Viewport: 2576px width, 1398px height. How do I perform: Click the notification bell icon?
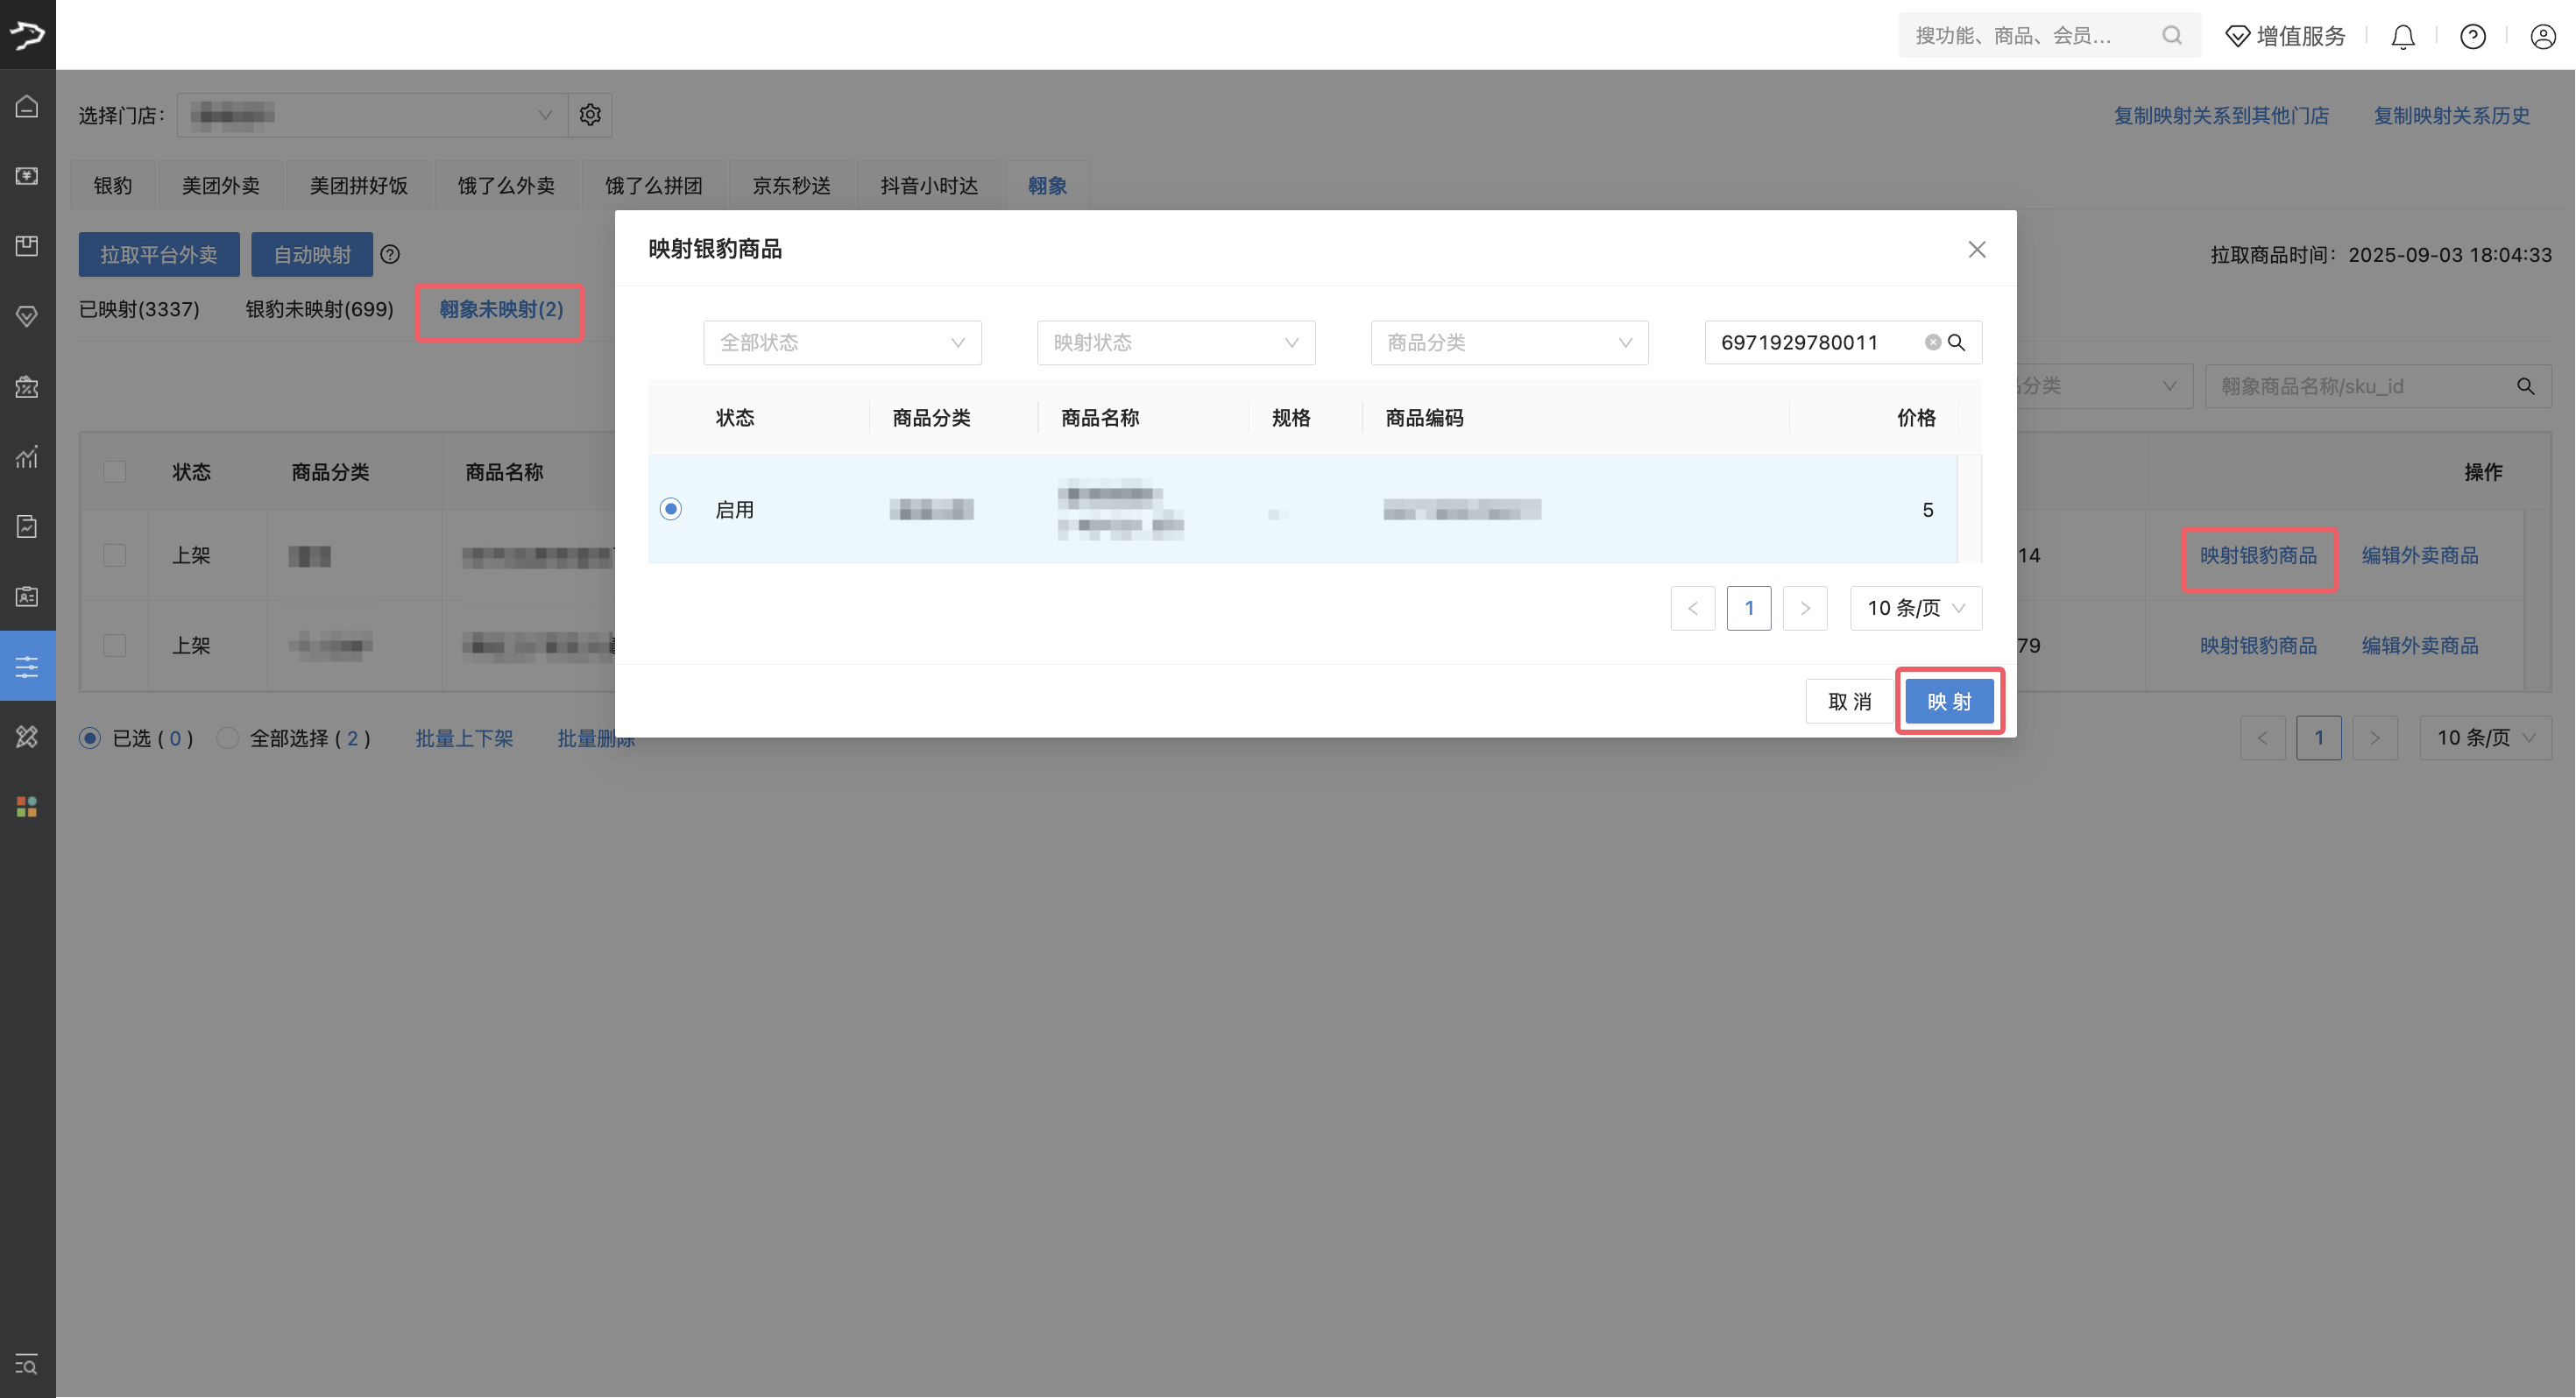pos(2402,37)
